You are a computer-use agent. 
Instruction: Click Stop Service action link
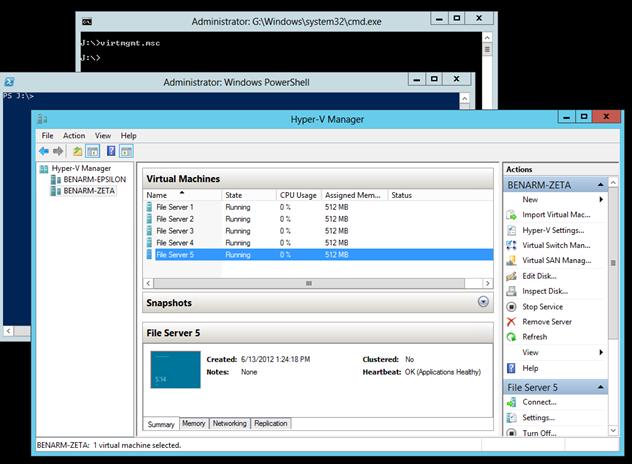pos(543,307)
